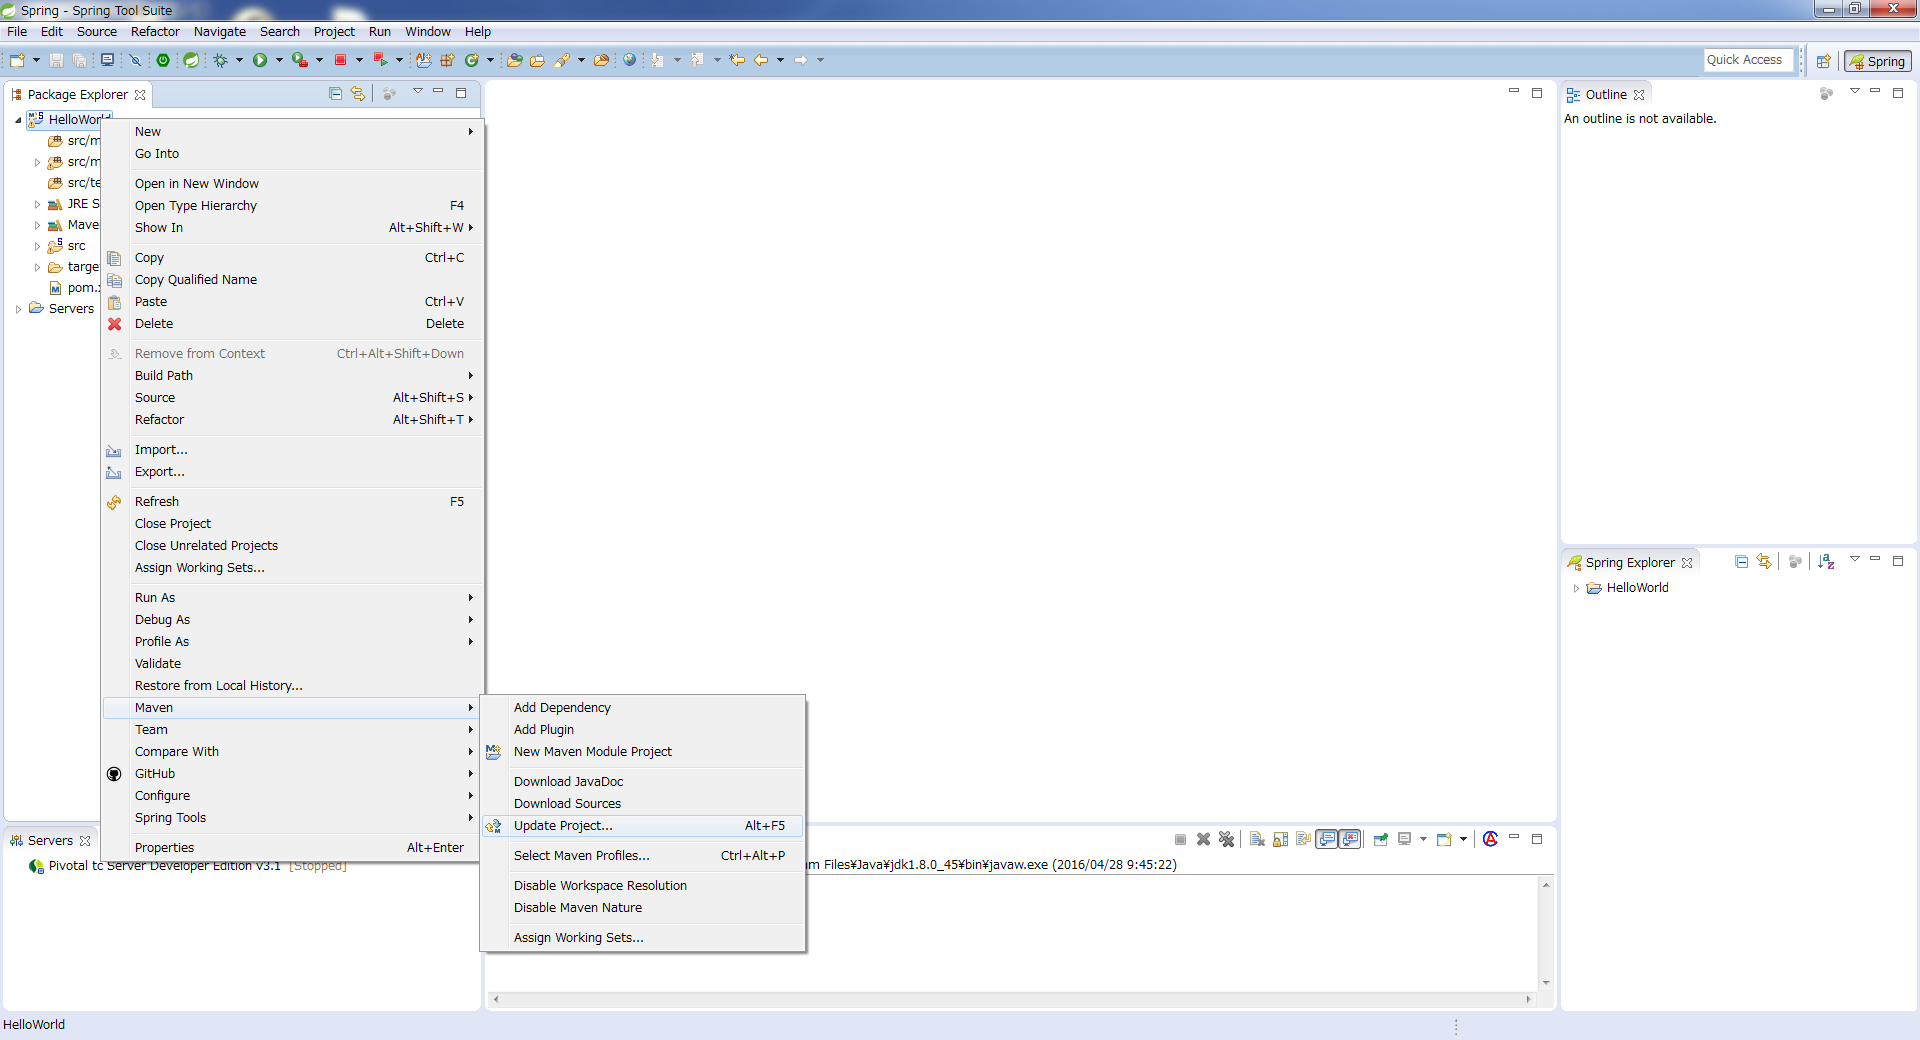Screen dimensions: 1920x1040
Task: Click into the Quick Access search field
Action: 1747,60
